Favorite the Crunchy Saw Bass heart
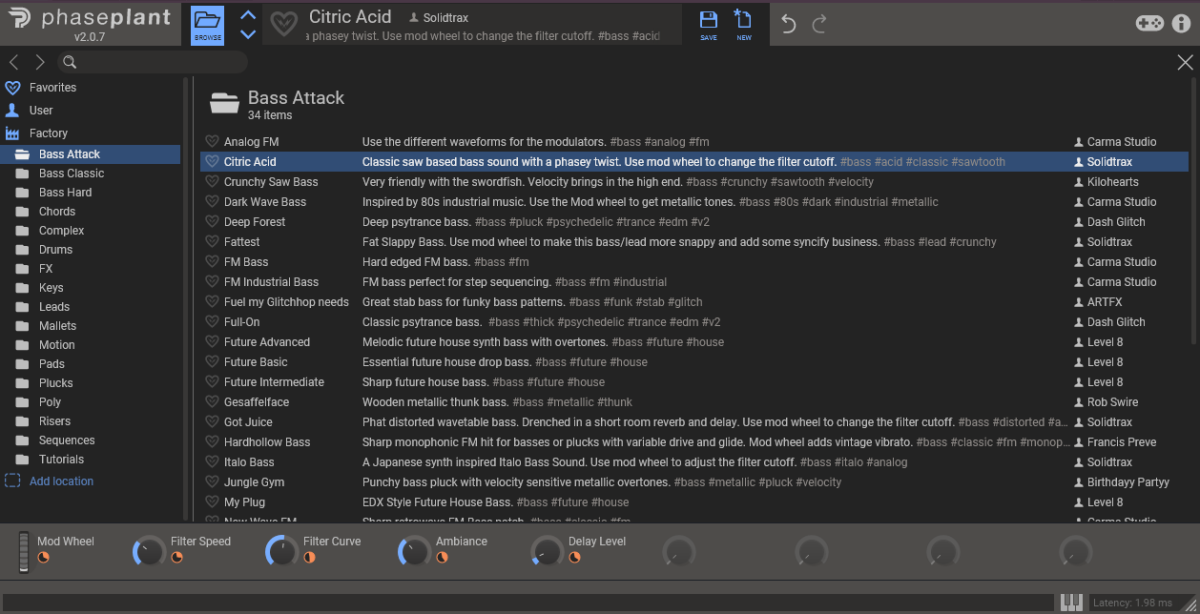This screenshot has width=1200, height=614. (x=212, y=182)
